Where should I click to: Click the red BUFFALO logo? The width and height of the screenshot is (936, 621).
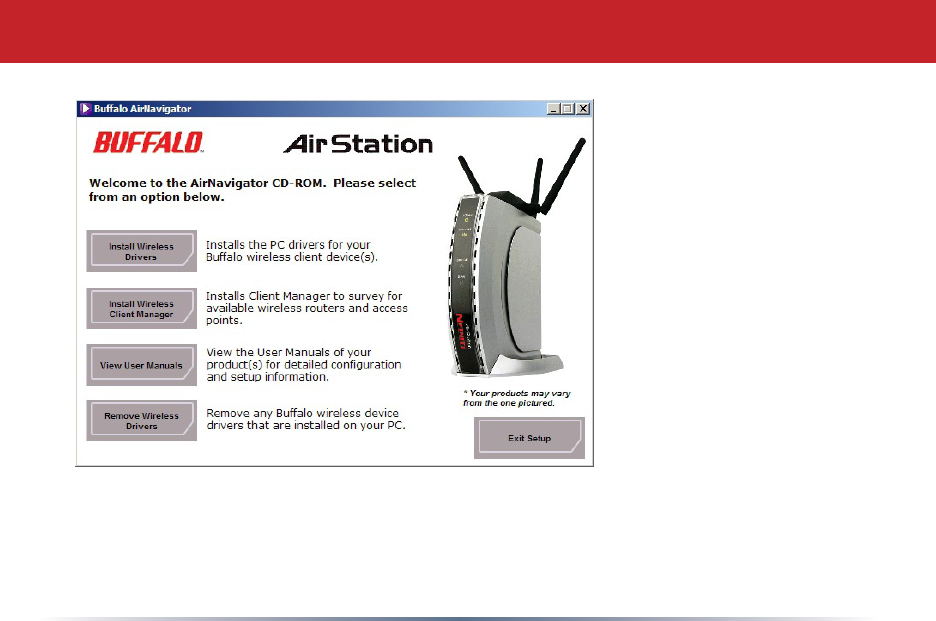148,143
